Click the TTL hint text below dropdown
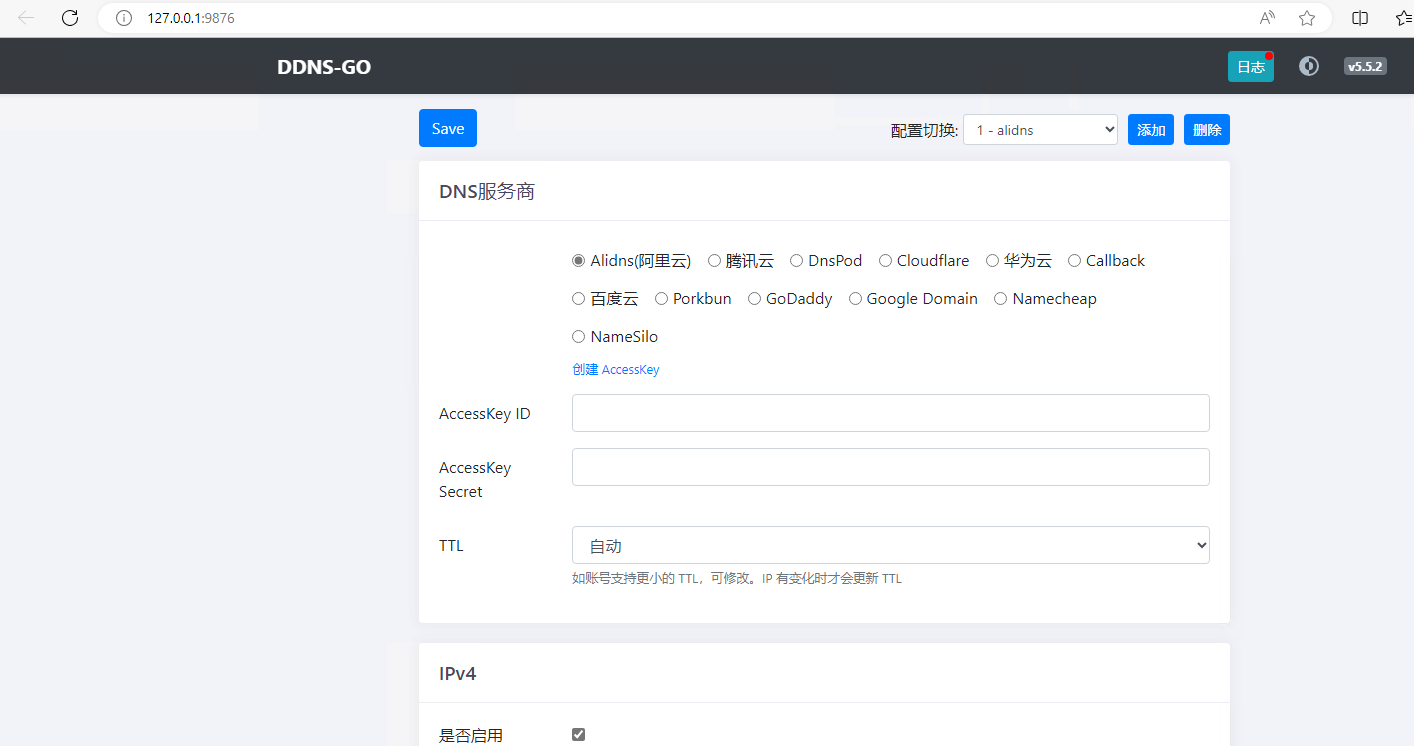Viewport: 1414px width, 747px height. (x=737, y=578)
